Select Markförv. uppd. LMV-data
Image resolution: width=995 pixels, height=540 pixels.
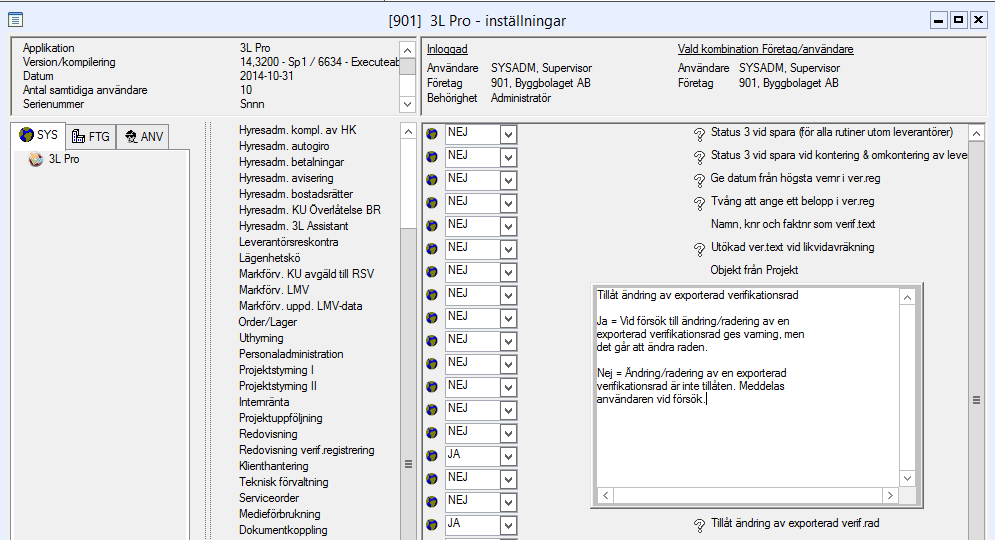301,306
